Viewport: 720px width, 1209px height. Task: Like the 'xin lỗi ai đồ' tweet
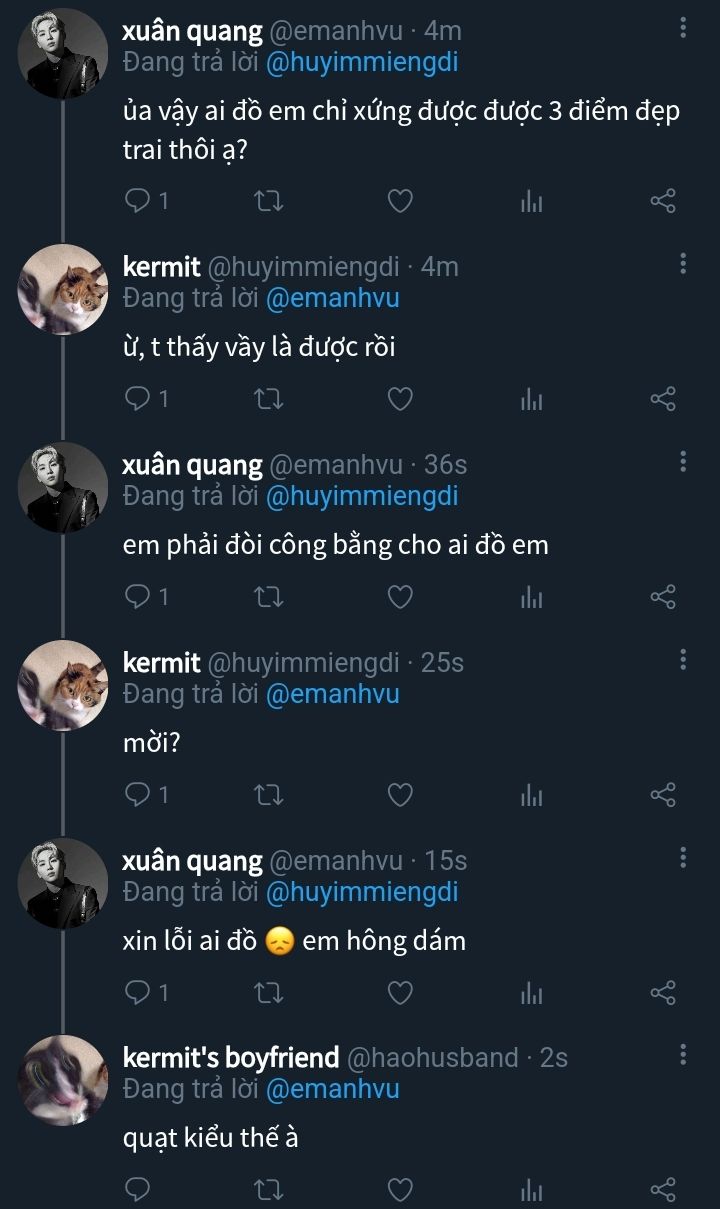400,993
